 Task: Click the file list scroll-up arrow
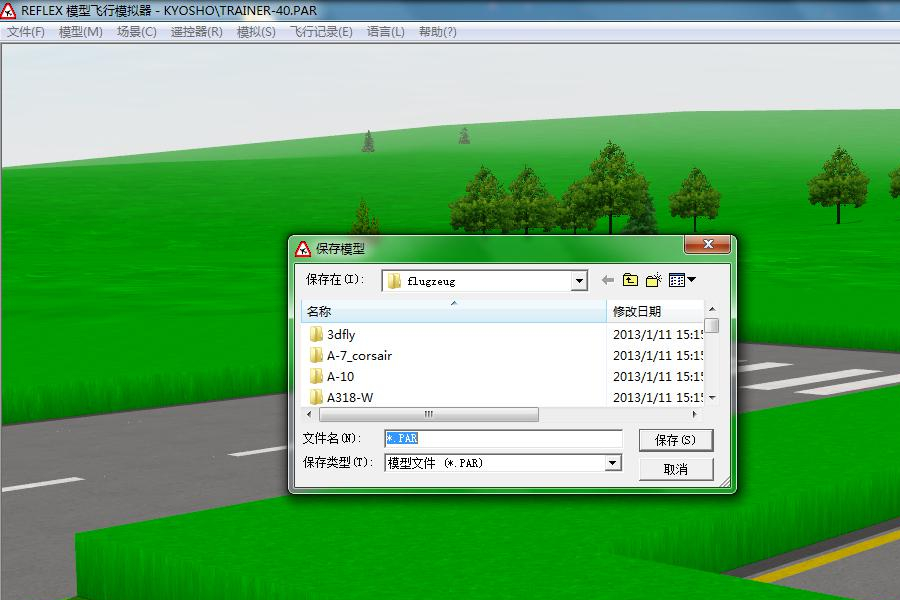(712, 309)
